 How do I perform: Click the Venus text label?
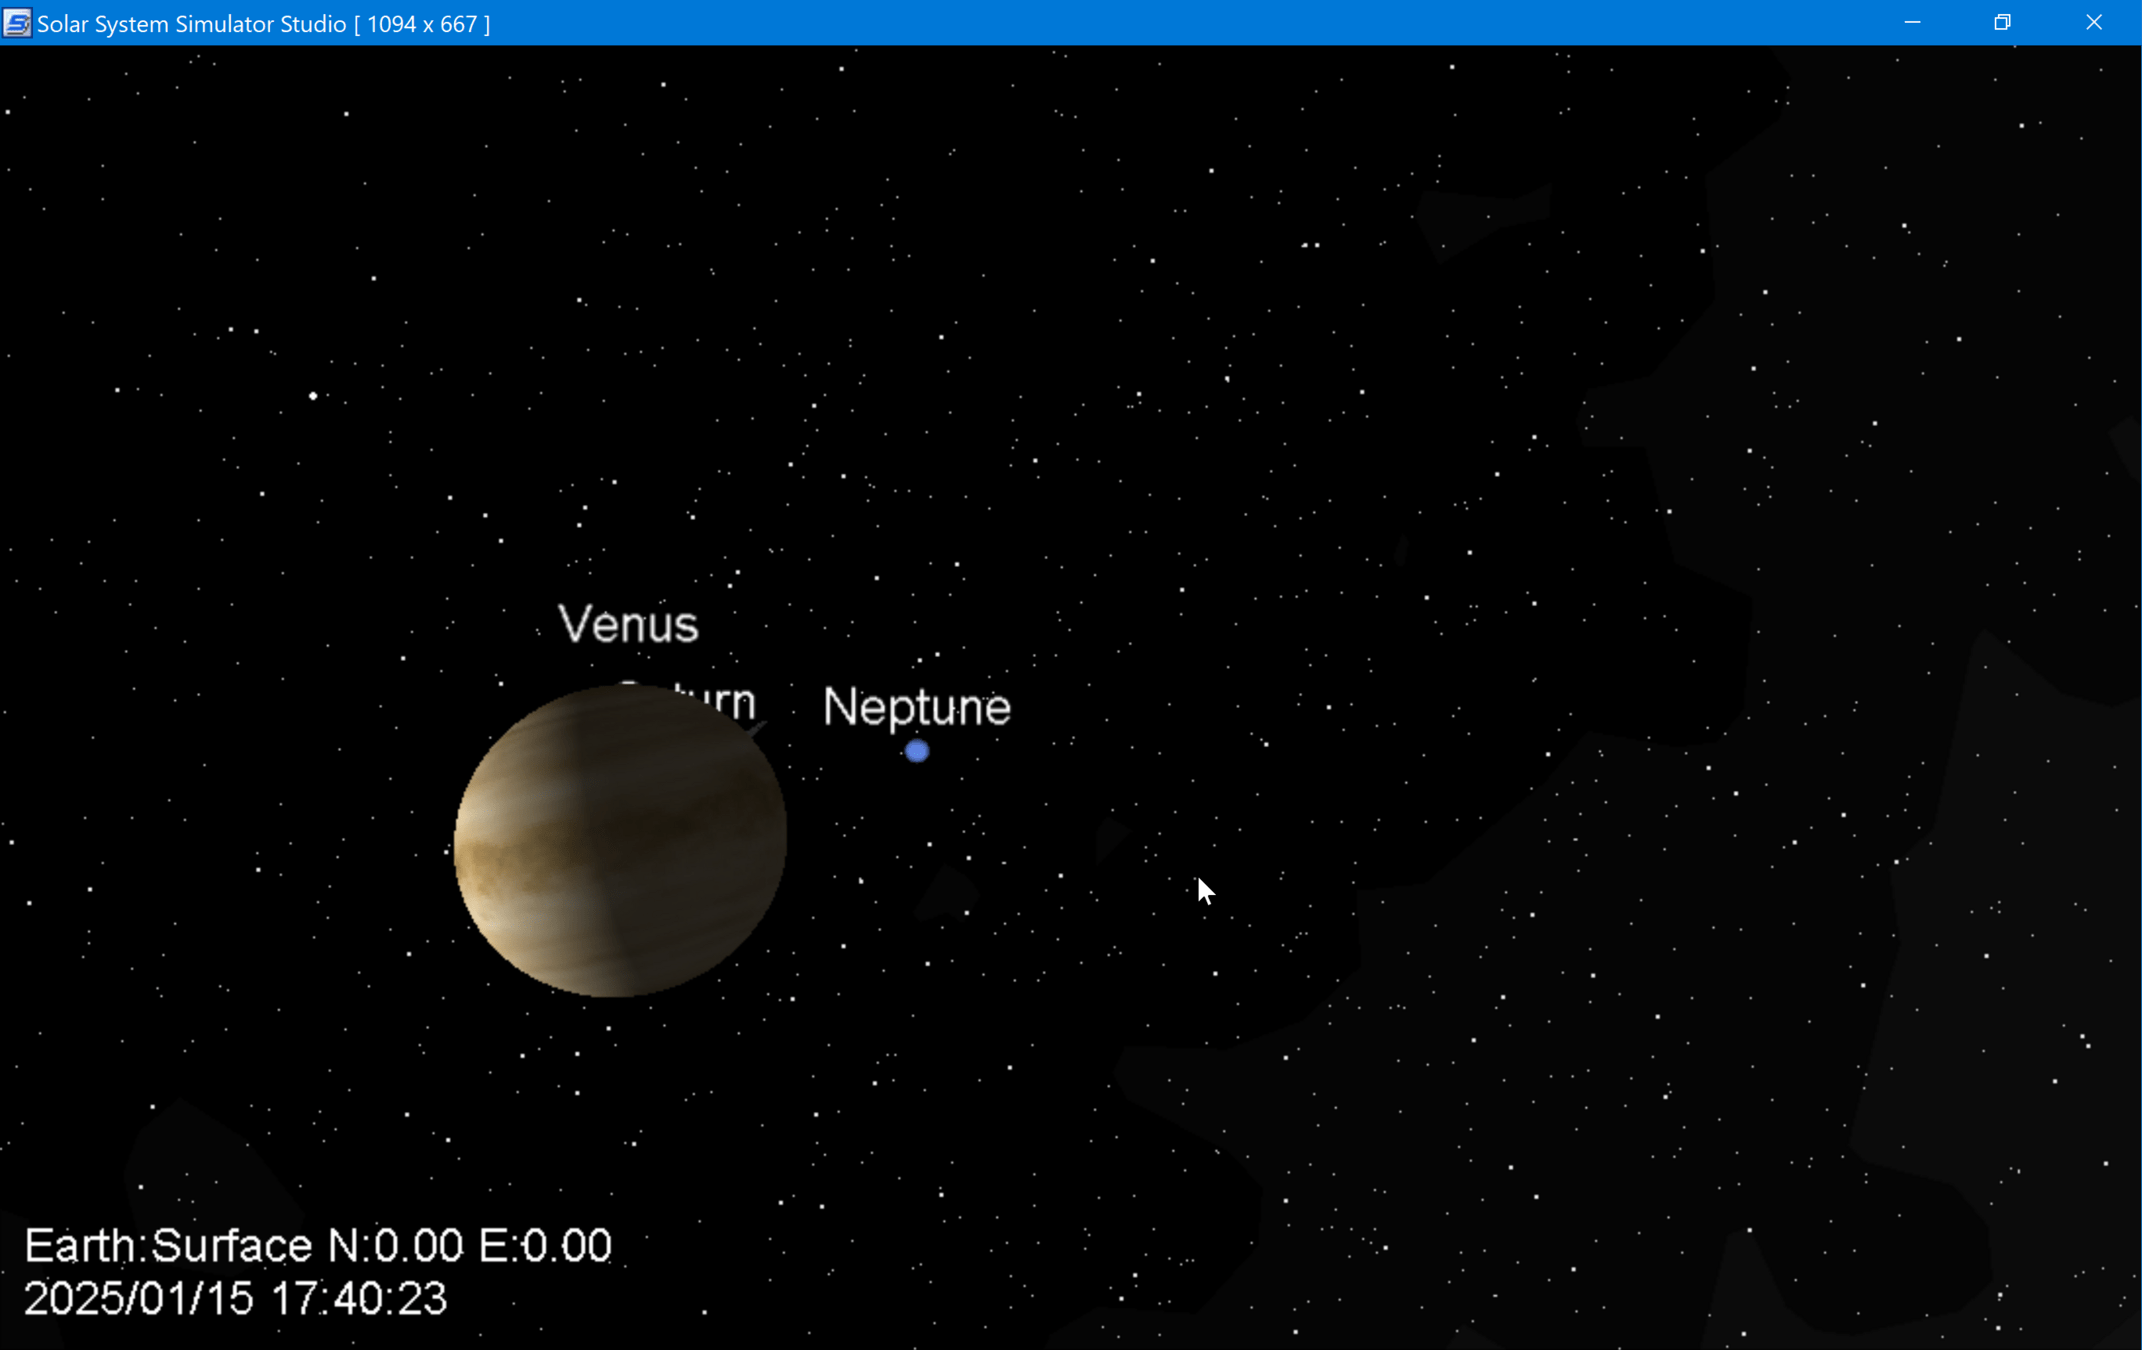pyautogui.click(x=628, y=624)
